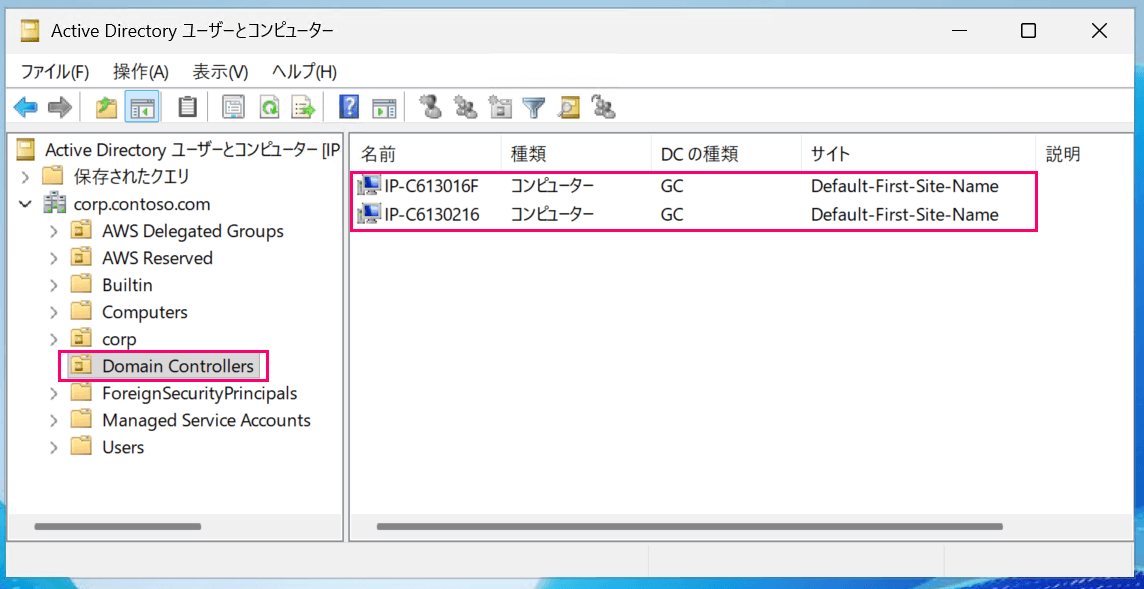Expand the ForeignSecurityPrincipals node
The image size is (1144, 589).
53,393
